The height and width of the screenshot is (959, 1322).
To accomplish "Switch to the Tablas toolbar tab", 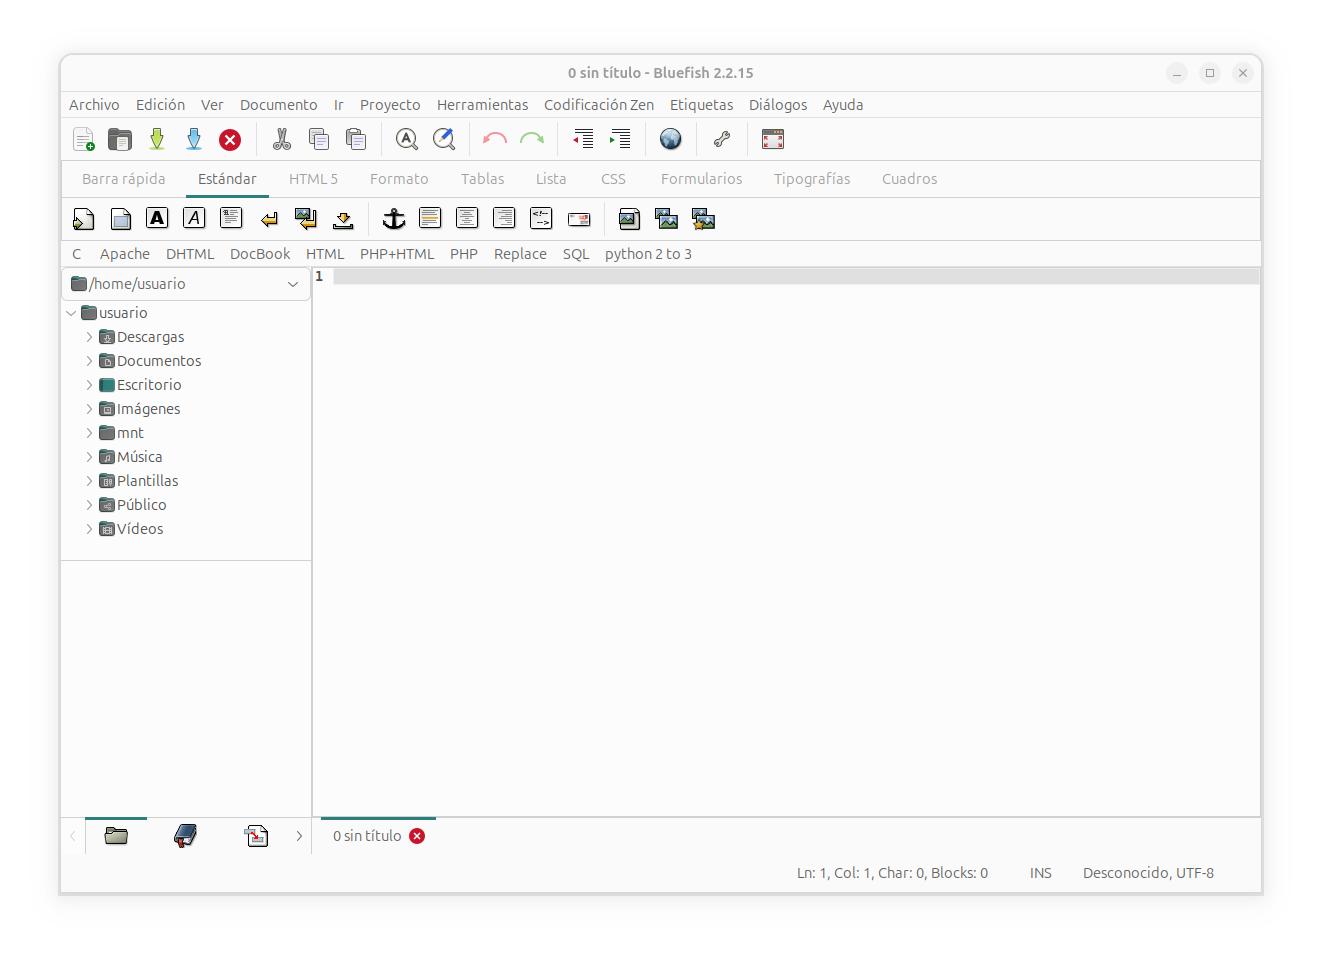I will (x=482, y=179).
